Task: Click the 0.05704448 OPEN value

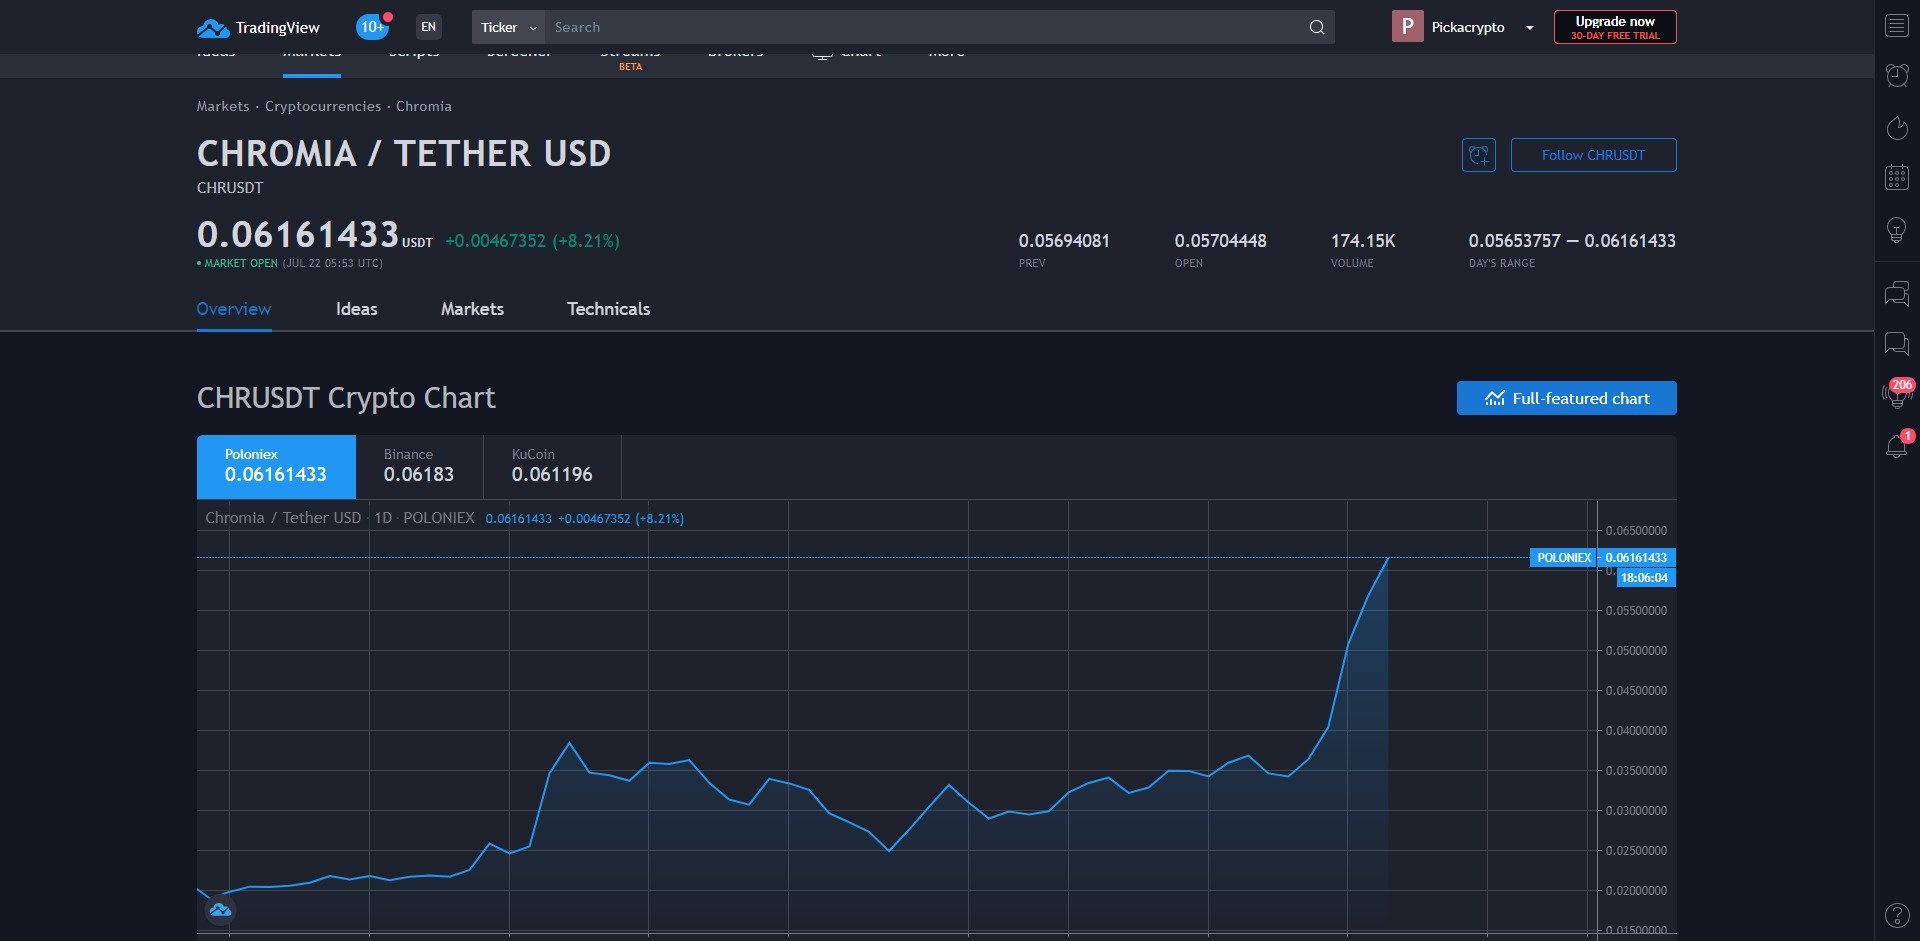Action: click(x=1220, y=241)
